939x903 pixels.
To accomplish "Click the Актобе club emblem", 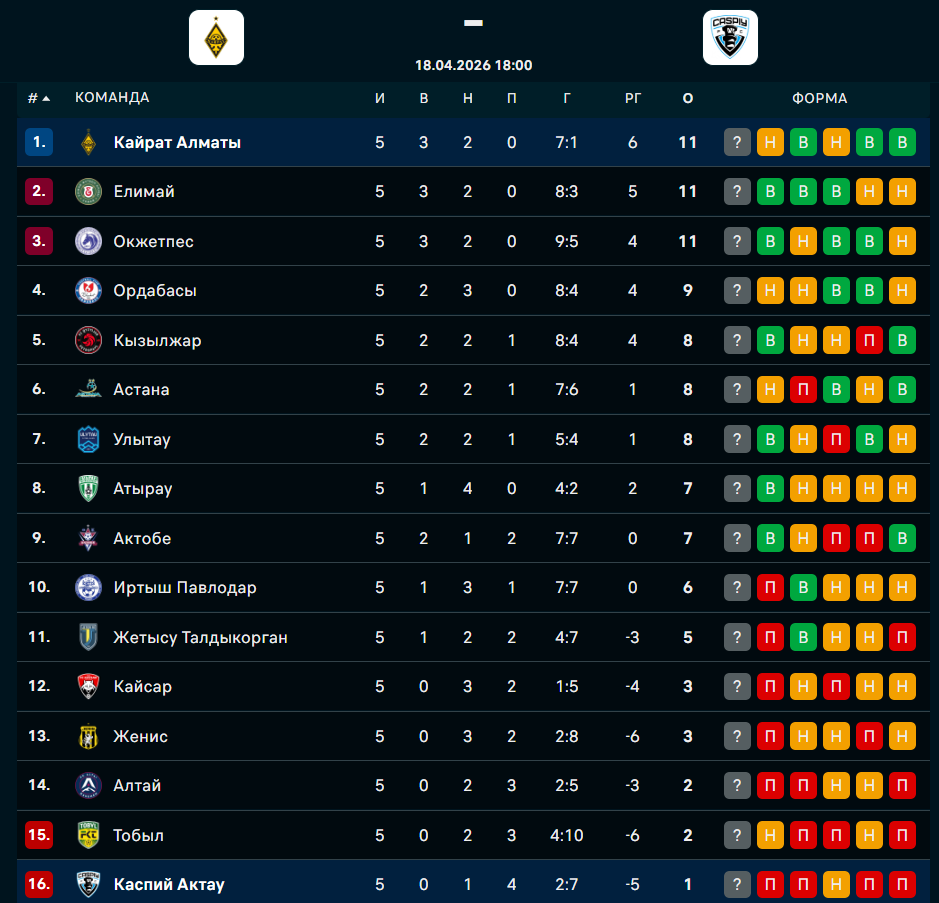I will pos(88,538).
